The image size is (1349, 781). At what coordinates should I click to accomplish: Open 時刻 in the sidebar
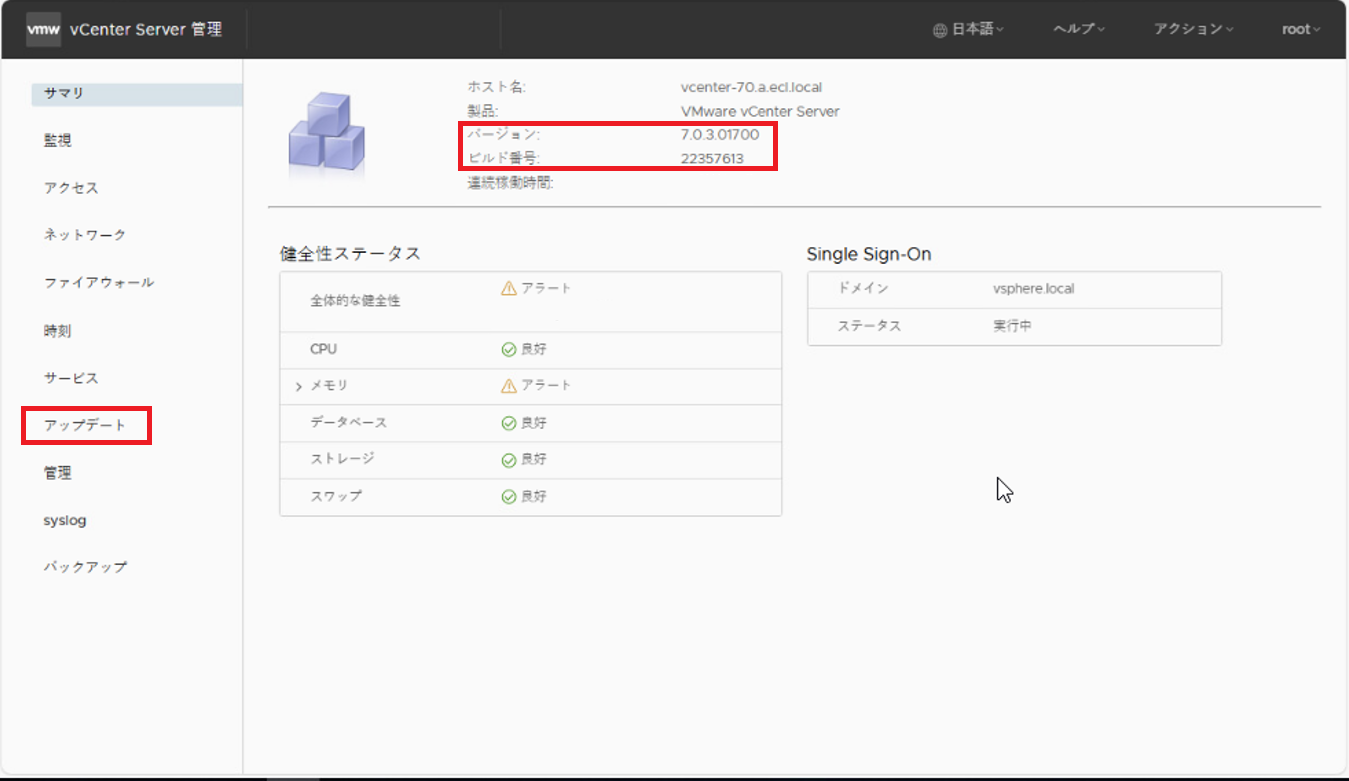58,331
